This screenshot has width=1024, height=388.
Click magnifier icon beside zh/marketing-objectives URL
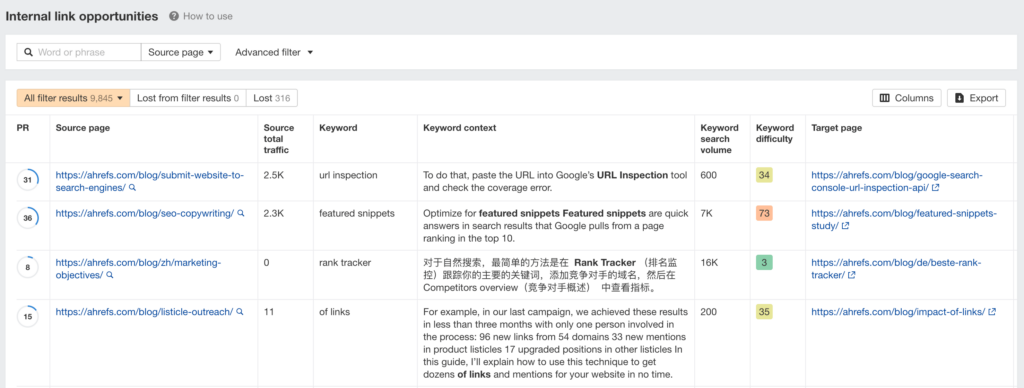point(110,275)
